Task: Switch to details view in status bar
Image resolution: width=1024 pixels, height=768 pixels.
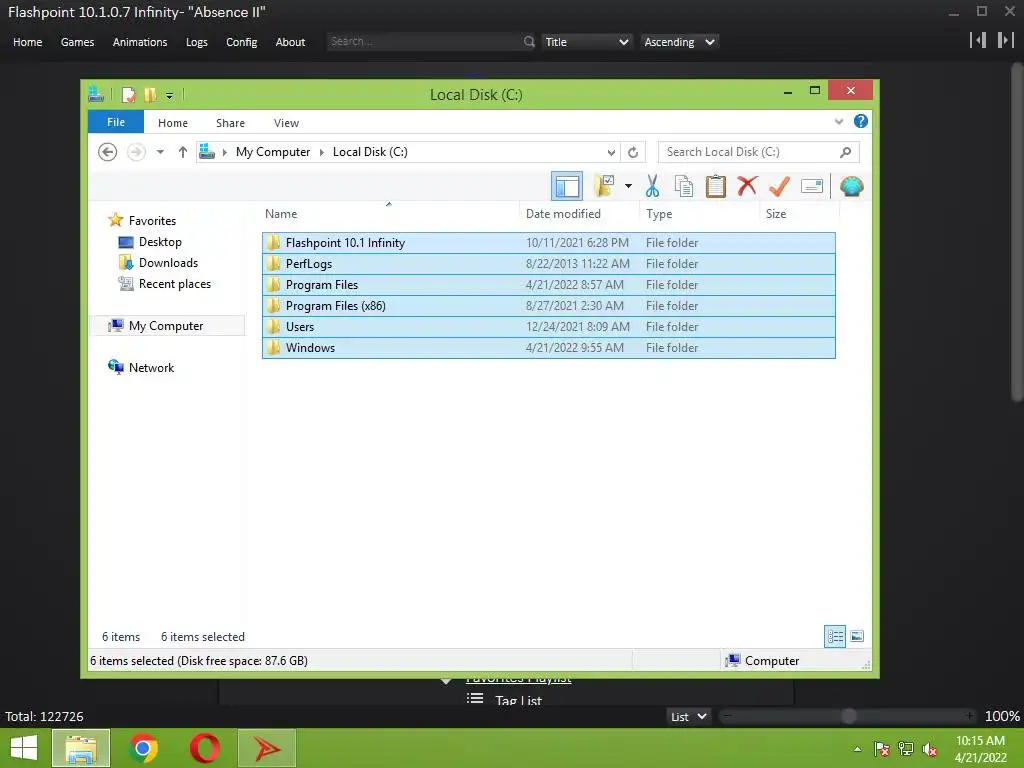Action: click(835, 636)
